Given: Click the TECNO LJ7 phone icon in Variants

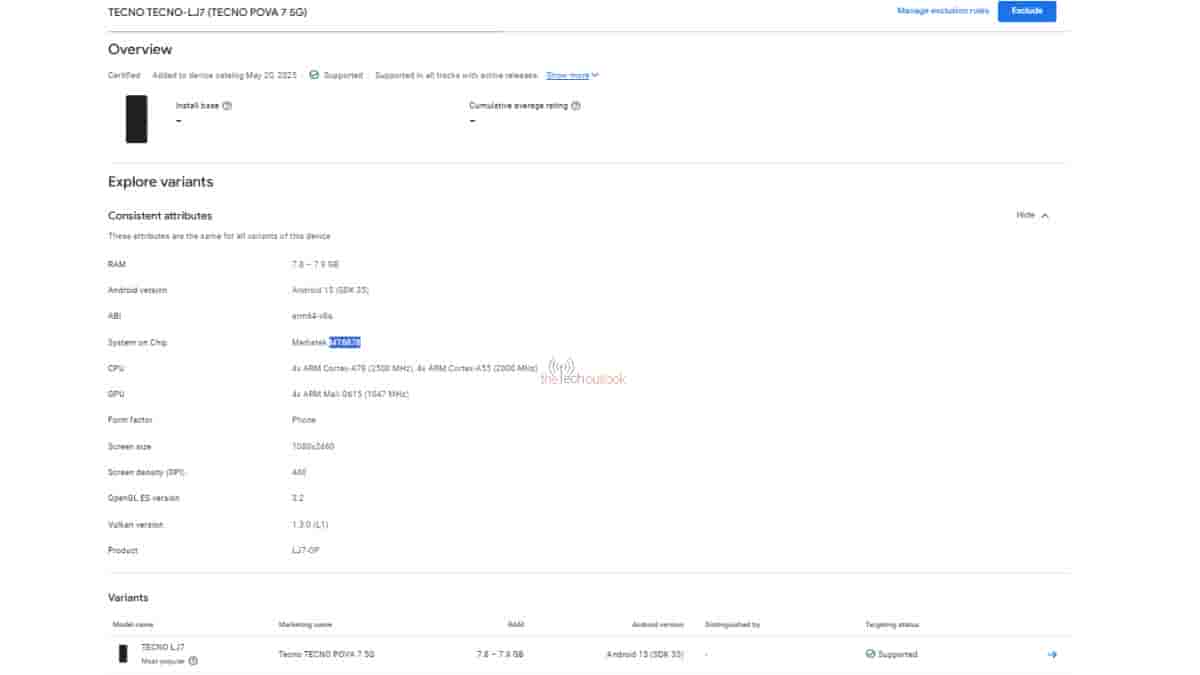Looking at the screenshot, I should click(123, 654).
